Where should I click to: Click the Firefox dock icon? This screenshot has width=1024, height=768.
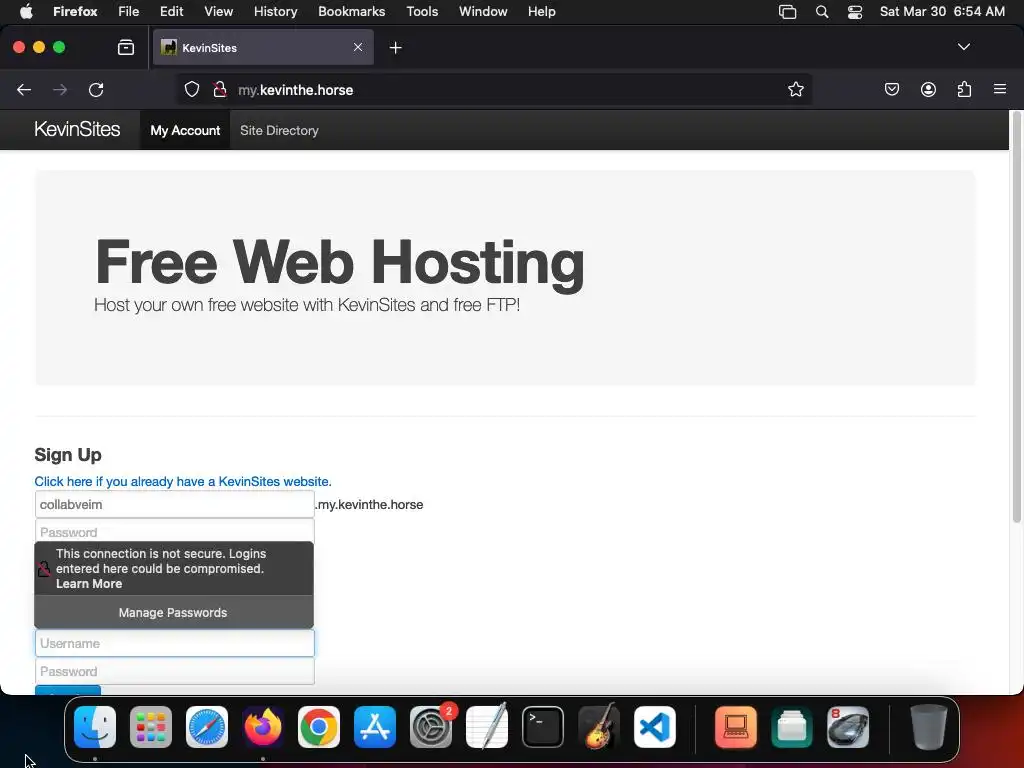[263, 727]
